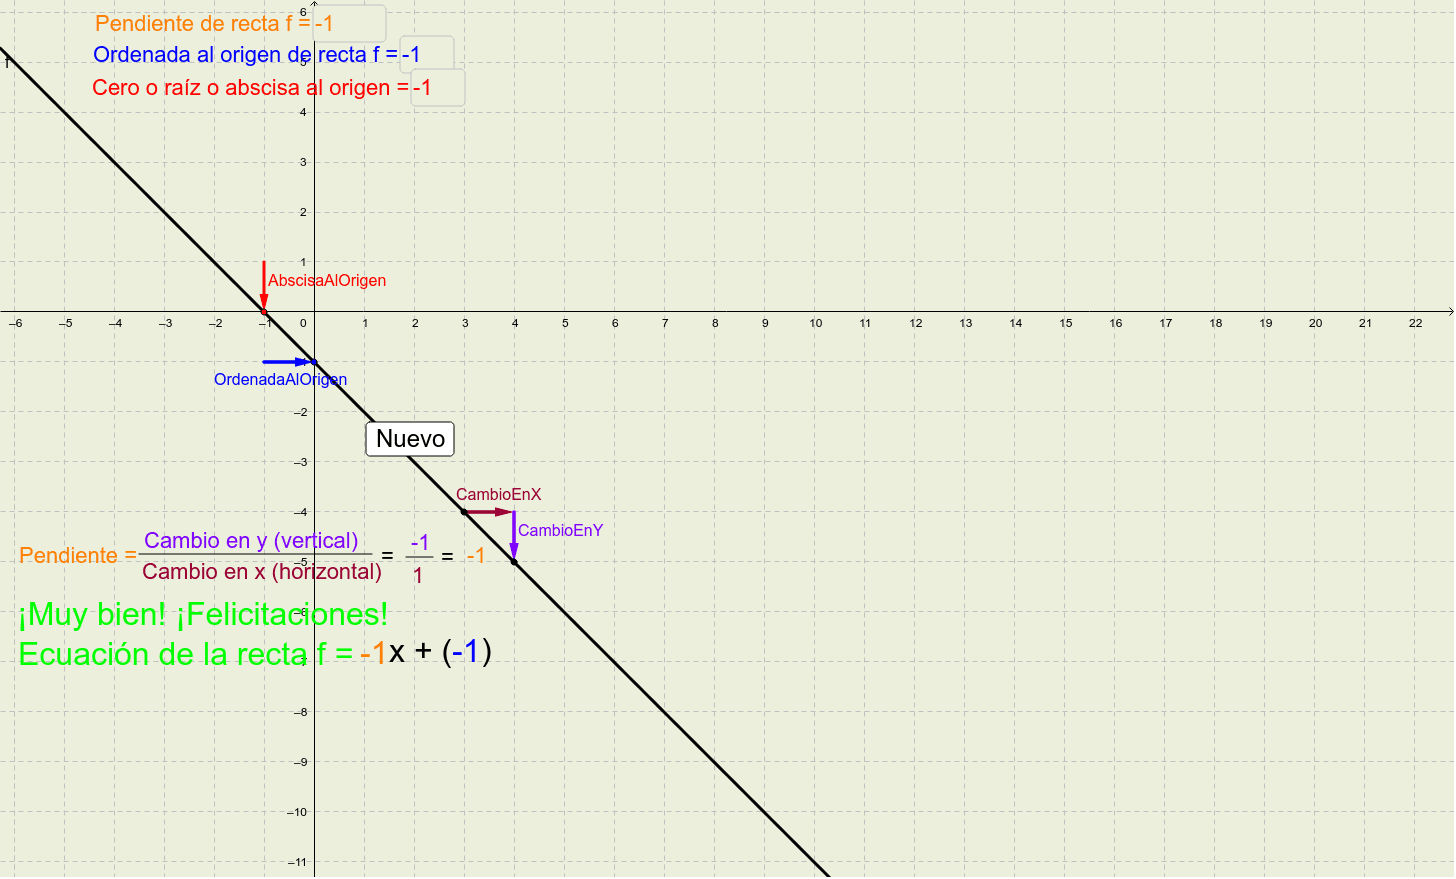Click the point below the CambioEnY arrow
This screenshot has width=1456, height=879.
(514, 560)
